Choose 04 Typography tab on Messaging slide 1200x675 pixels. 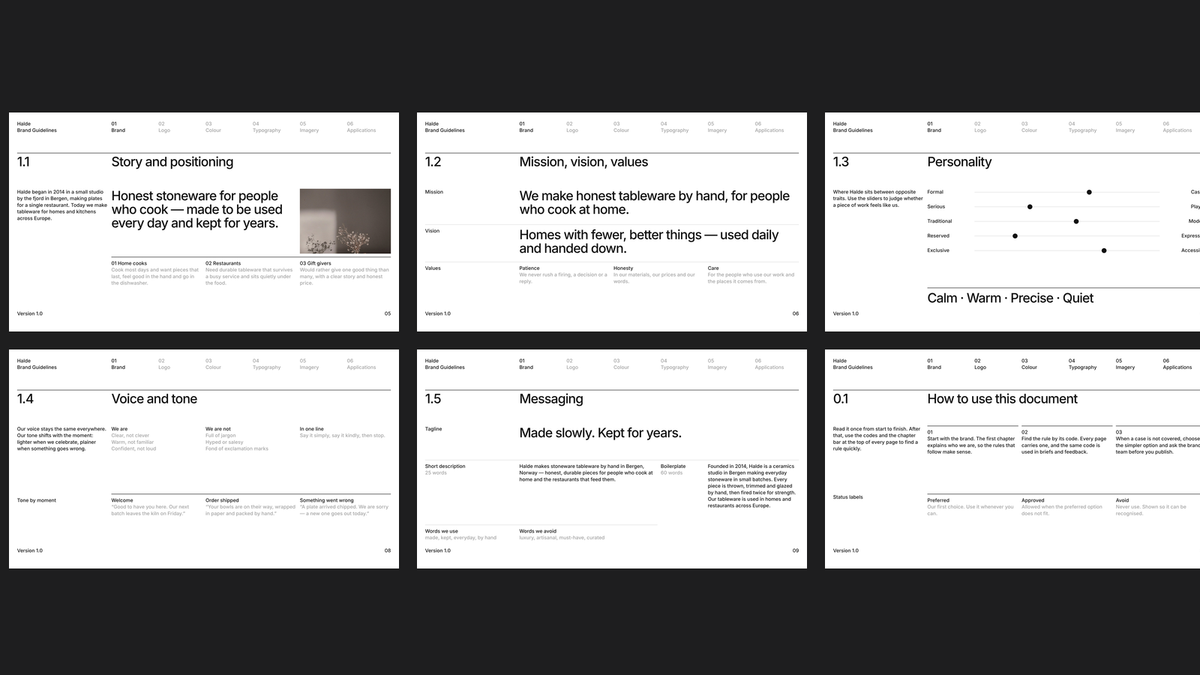coord(675,364)
